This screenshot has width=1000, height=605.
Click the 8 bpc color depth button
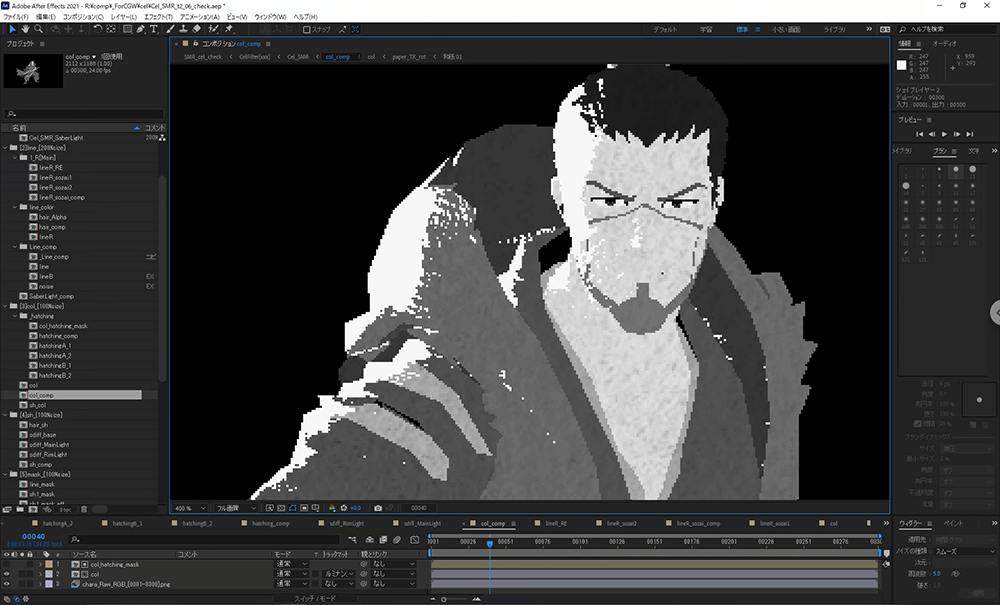point(65,510)
